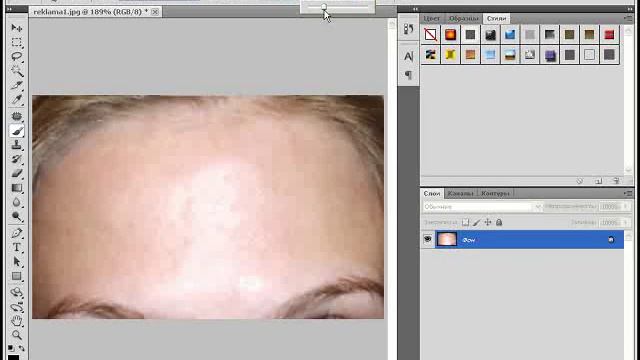Close the reklama1.jpg document tab
This screenshot has height=360, width=640.
tap(155, 12)
